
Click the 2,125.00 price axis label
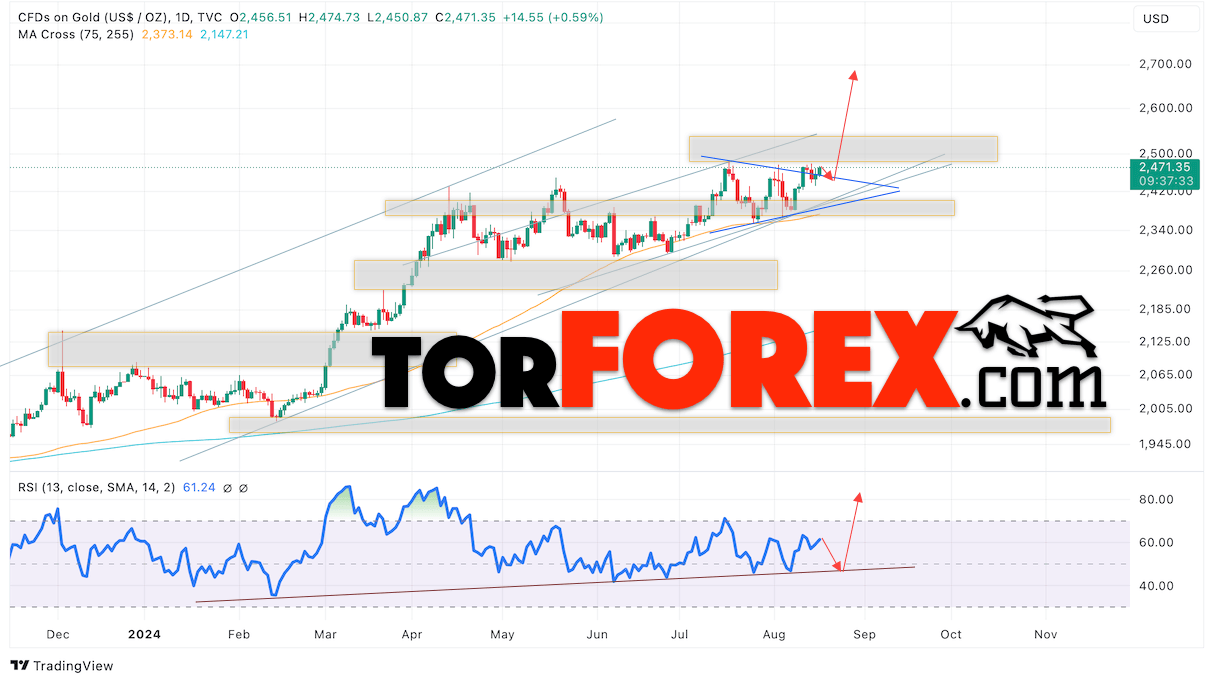[x=1166, y=342]
